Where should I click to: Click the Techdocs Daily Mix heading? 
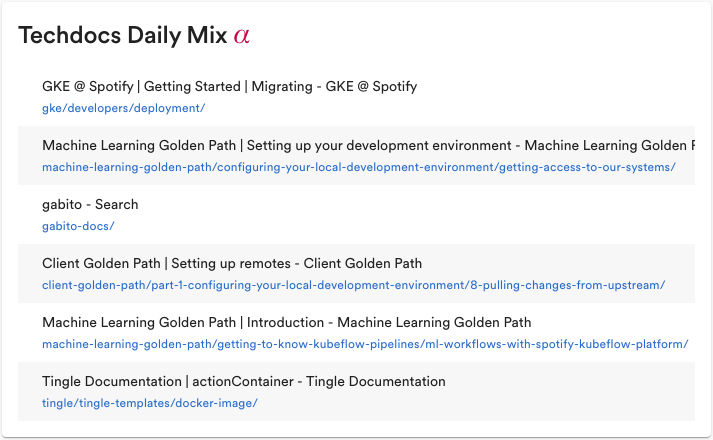click(124, 36)
